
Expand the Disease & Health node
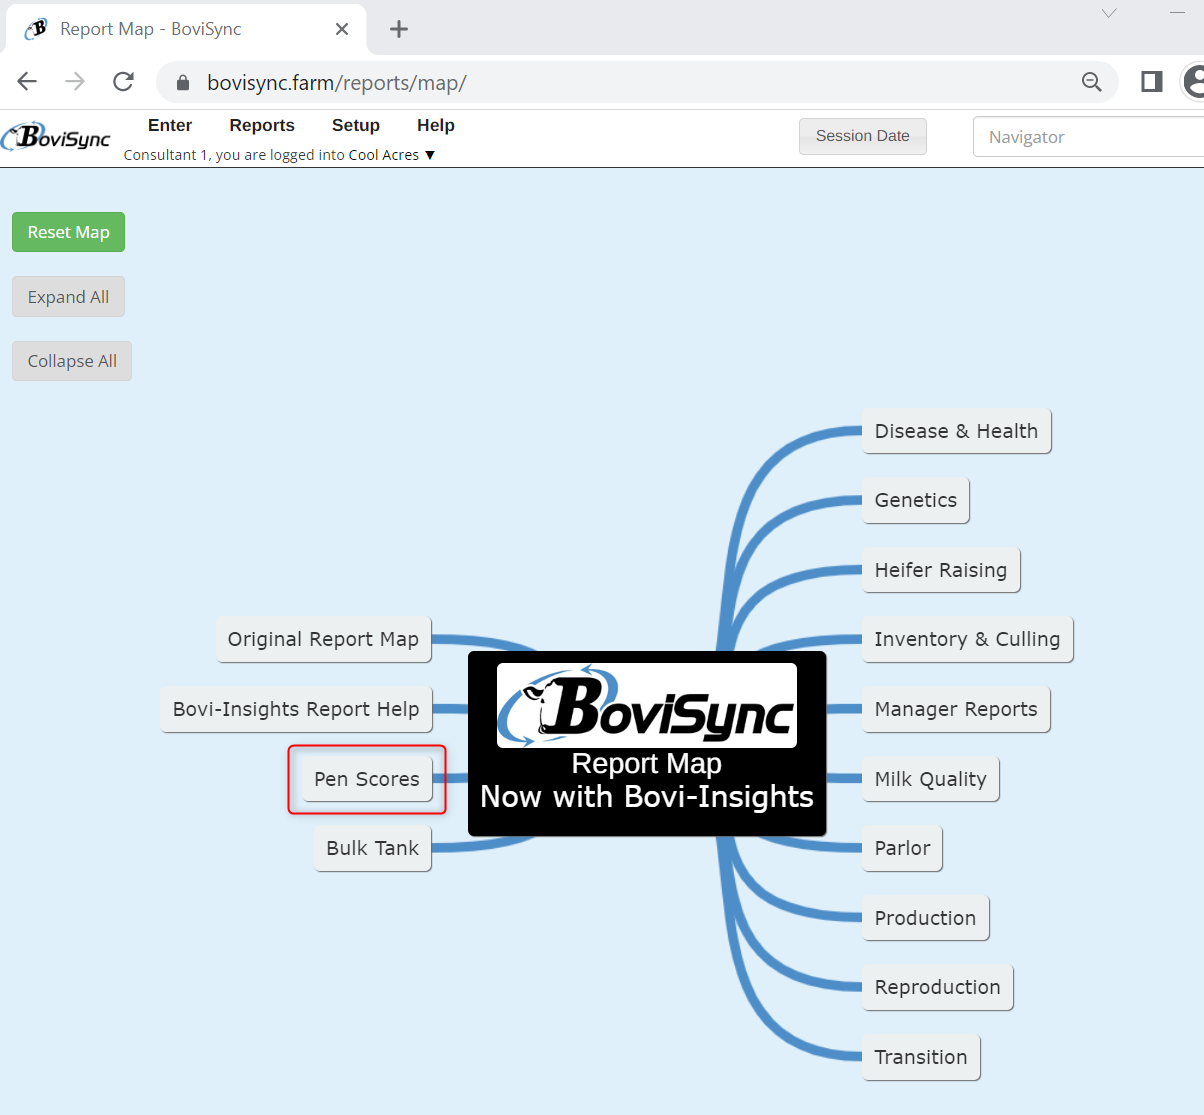tap(957, 431)
